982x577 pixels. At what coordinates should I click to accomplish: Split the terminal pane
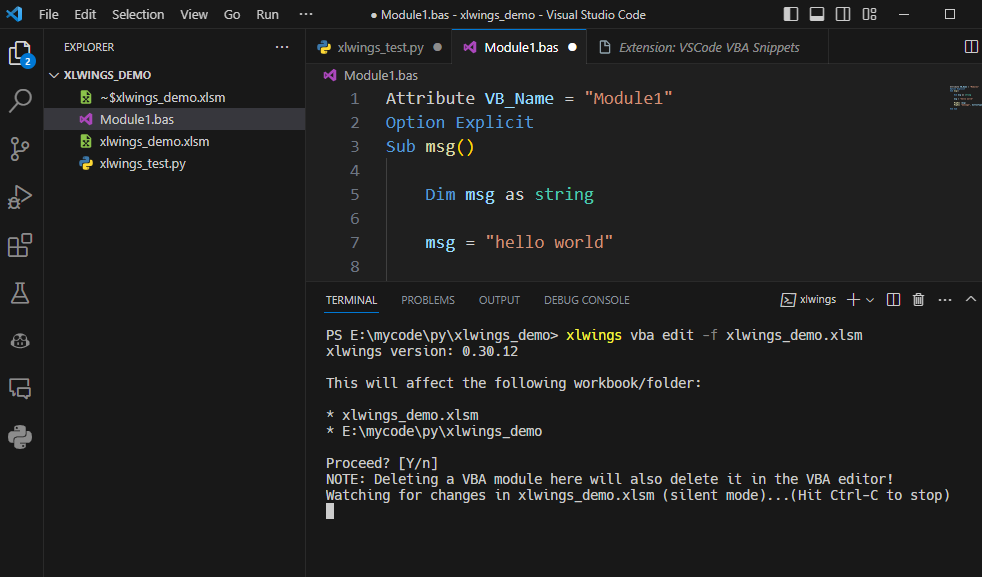893,300
